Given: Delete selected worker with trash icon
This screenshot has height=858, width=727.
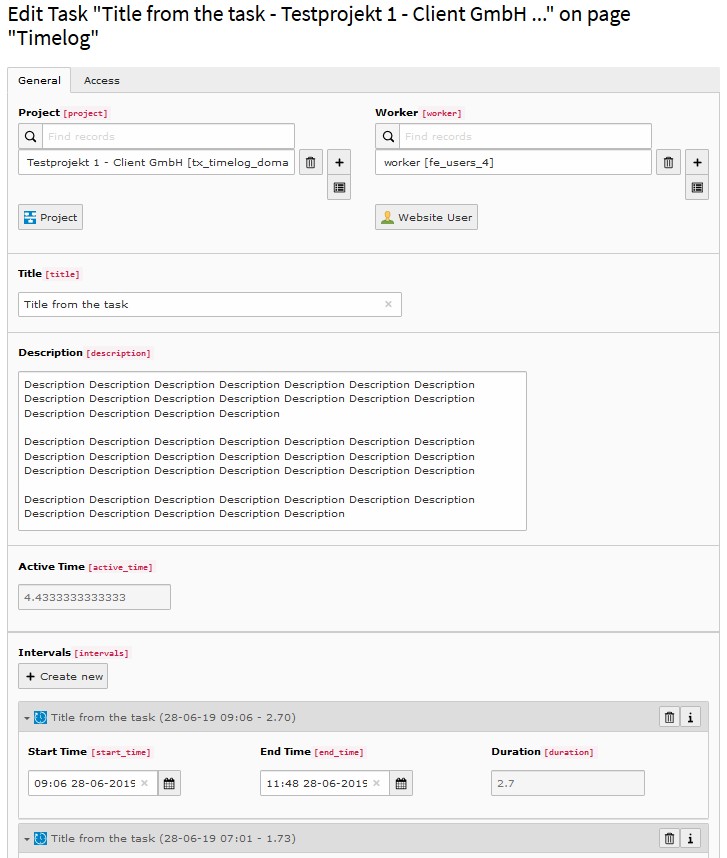Looking at the screenshot, I should tap(668, 163).
